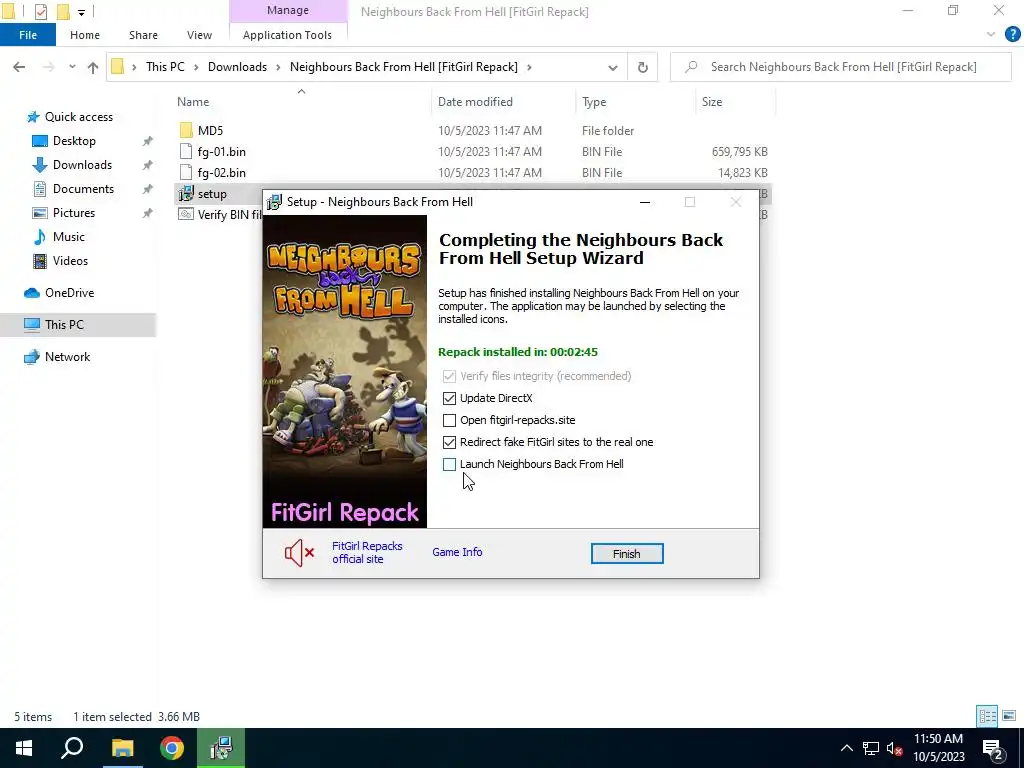Screen dimensions: 1024x768
Task: Show hidden system tray icons
Action: click(846, 748)
